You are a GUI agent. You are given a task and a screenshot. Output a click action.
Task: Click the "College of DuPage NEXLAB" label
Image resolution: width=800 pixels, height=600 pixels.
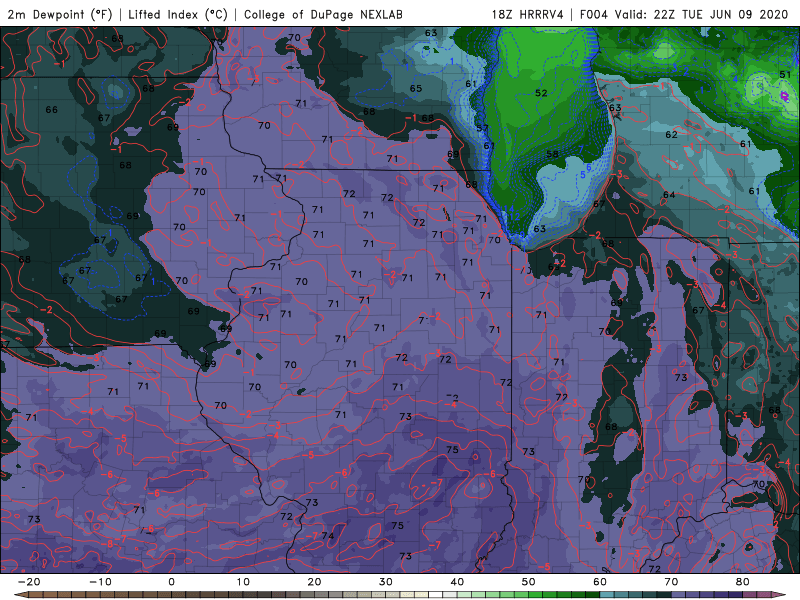click(x=323, y=15)
